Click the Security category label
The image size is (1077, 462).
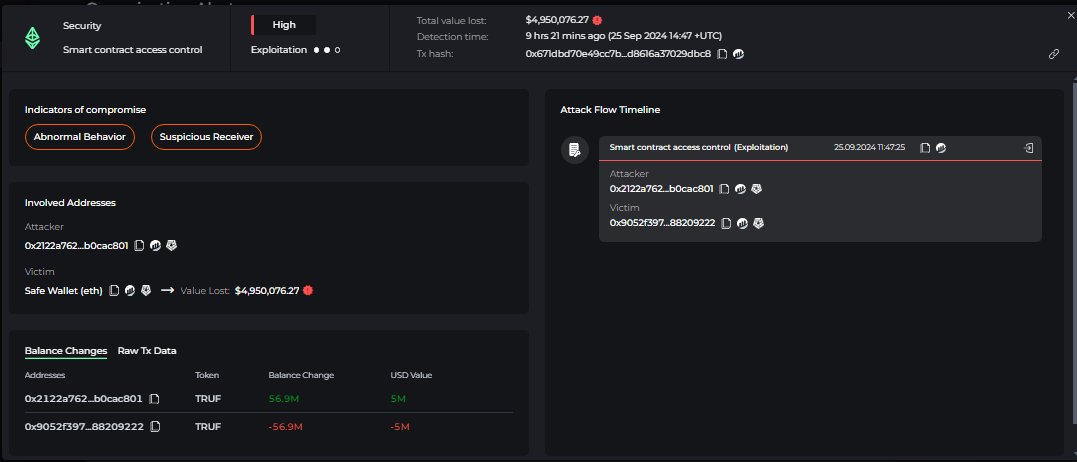(x=82, y=26)
